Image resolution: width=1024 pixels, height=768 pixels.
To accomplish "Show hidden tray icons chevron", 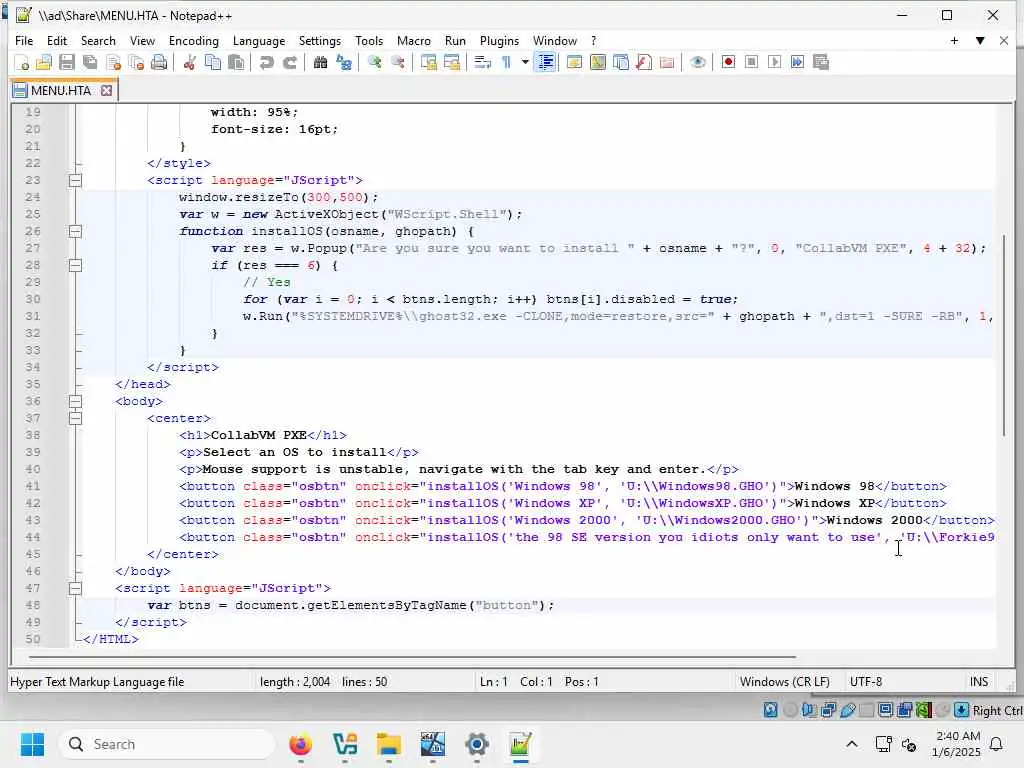I will 852,744.
